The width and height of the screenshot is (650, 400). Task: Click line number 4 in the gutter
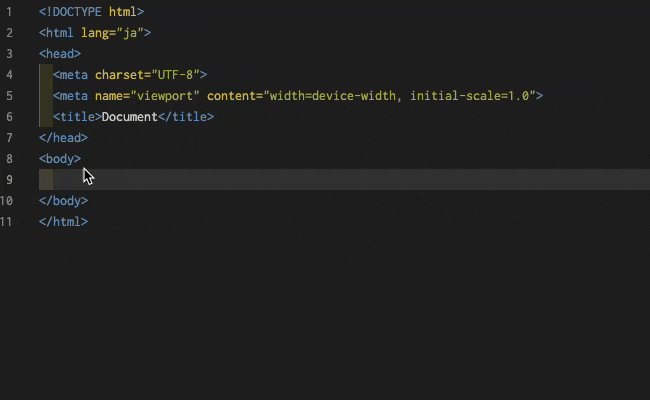(9, 75)
